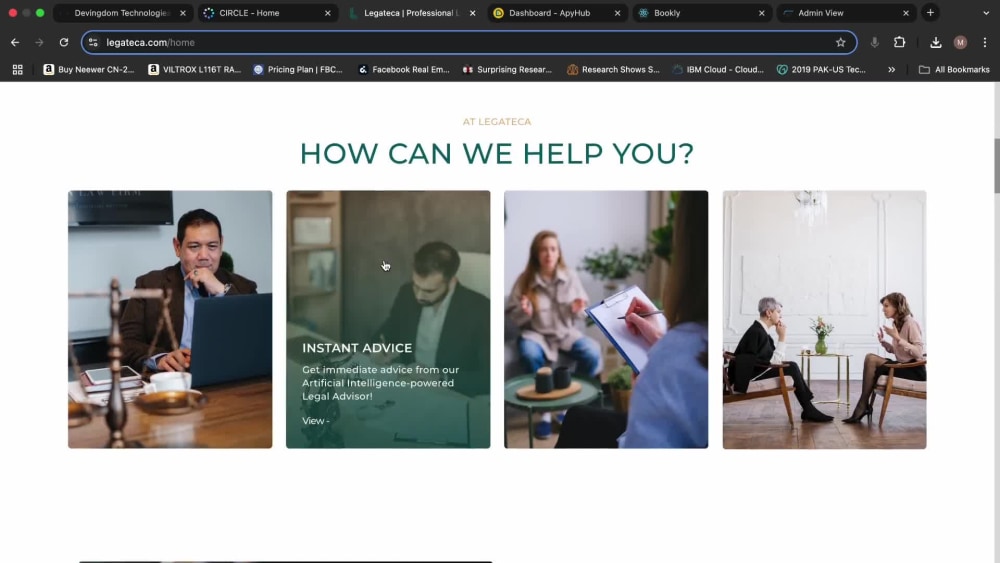1000x563 pixels.
Task: Click the HOW CAN WE HELP YOU heading
Action: pos(497,154)
